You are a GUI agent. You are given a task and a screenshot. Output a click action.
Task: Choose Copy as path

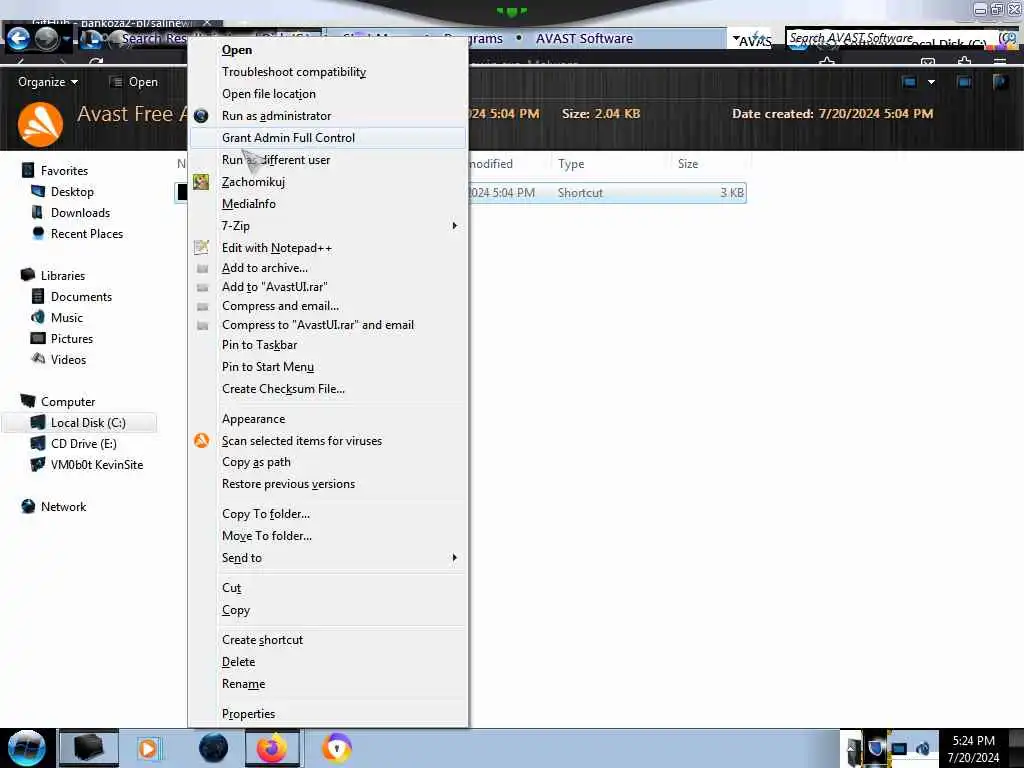click(256, 462)
